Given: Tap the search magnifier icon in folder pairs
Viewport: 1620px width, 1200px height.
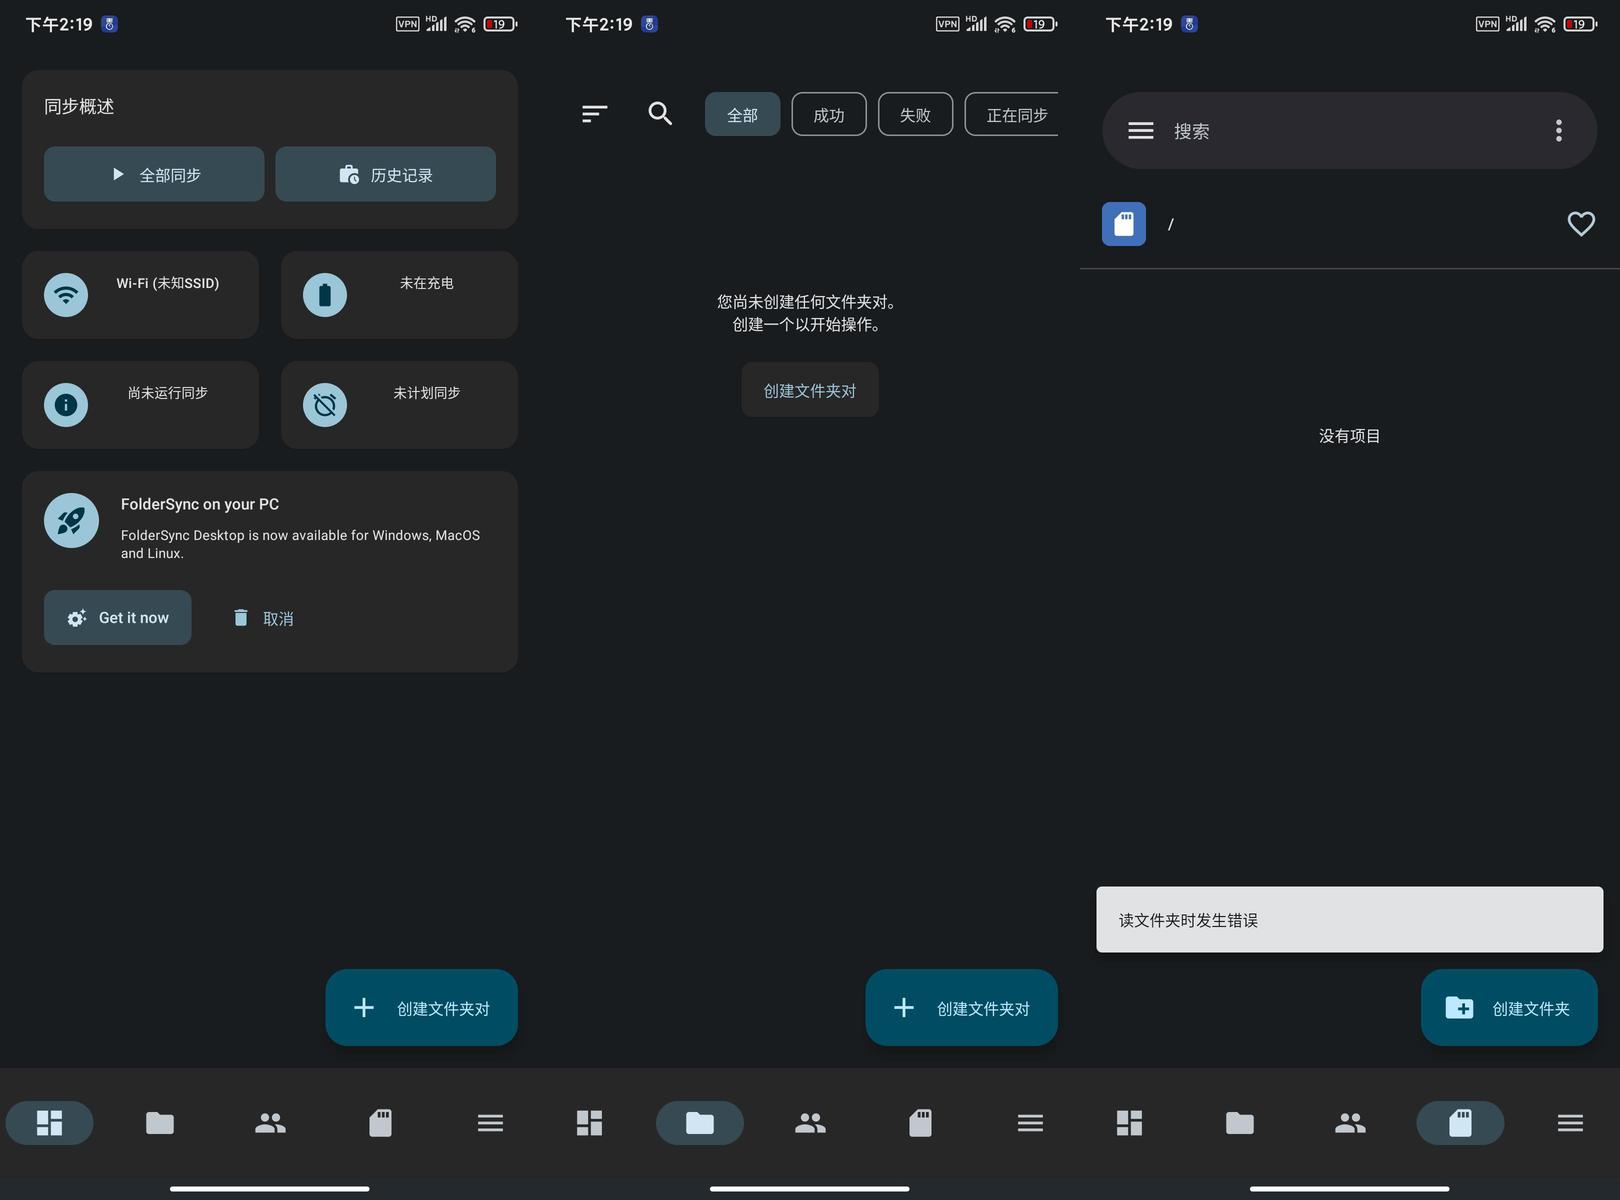Looking at the screenshot, I should (660, 114).
